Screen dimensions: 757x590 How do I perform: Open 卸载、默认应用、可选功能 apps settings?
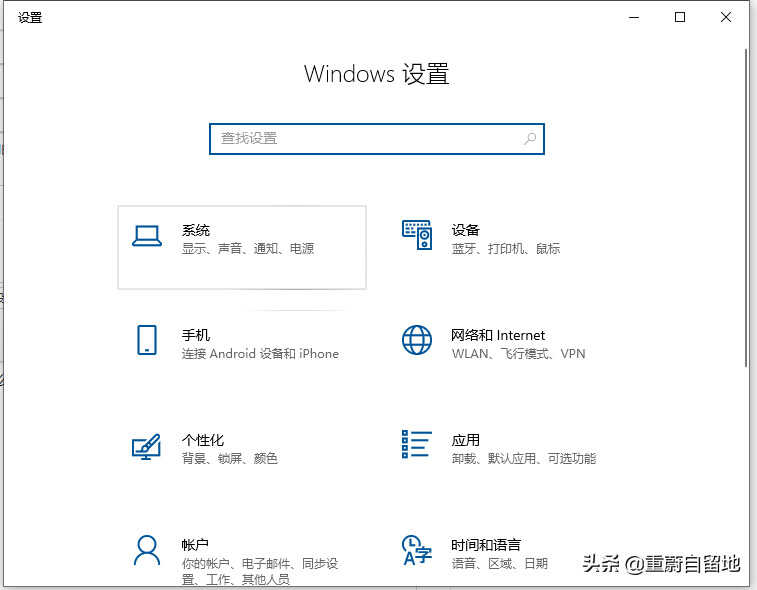[x=523, y=459]
